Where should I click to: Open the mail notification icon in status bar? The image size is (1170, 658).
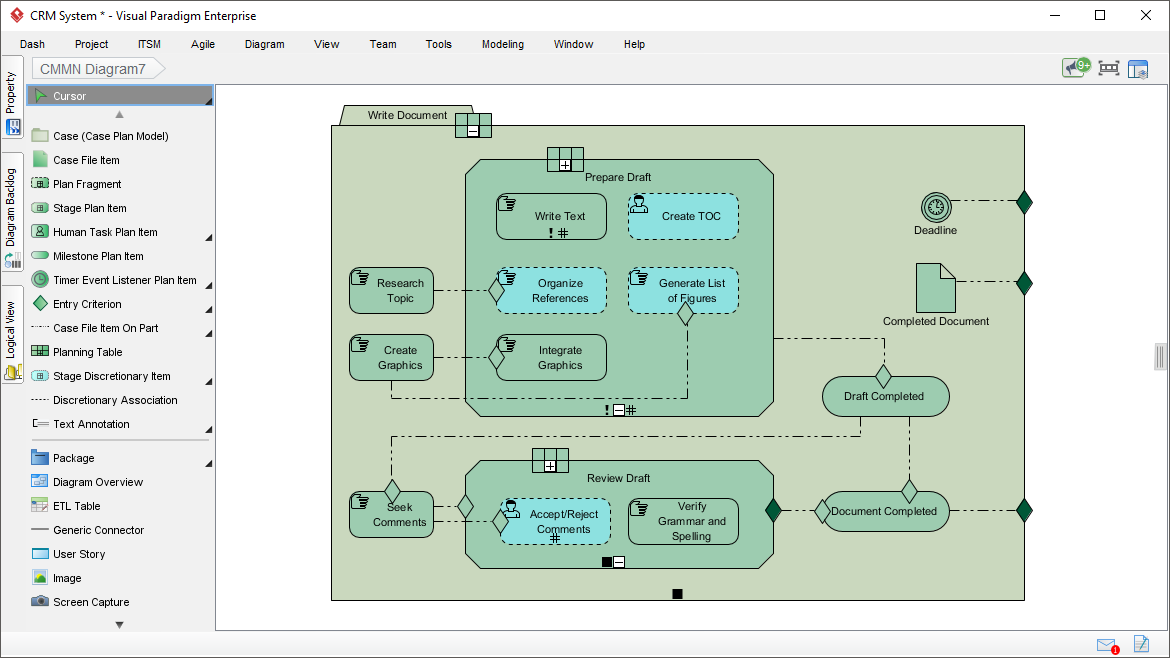click(1106, 645)
